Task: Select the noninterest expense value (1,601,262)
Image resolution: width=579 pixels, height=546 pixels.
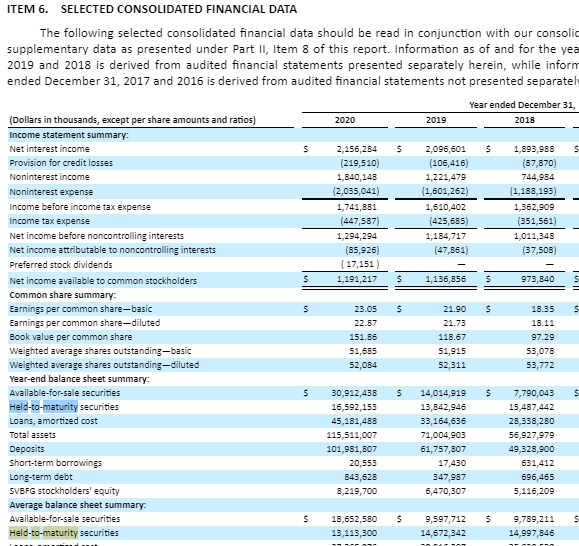Action: [x=445, y=191]
